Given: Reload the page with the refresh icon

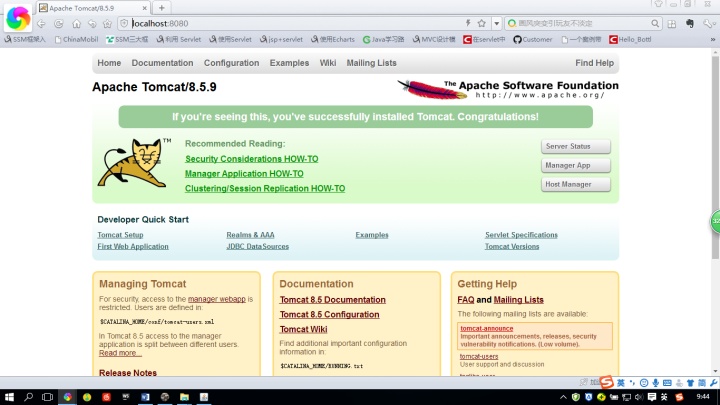Looking at the screenshot, I should click(x=59, y=23).
